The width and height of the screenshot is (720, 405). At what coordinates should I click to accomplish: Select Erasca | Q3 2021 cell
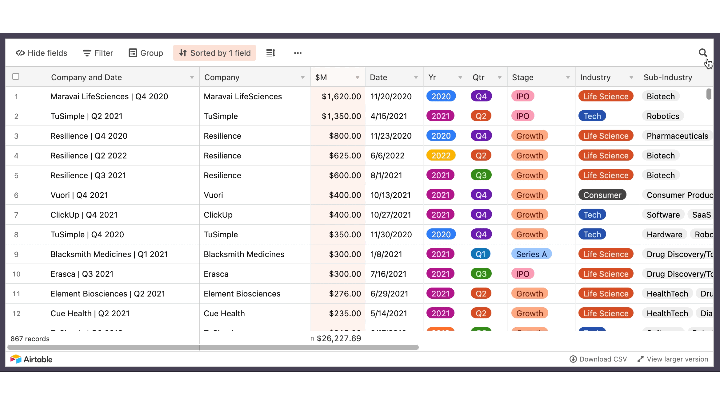click(x=82, y=274)
